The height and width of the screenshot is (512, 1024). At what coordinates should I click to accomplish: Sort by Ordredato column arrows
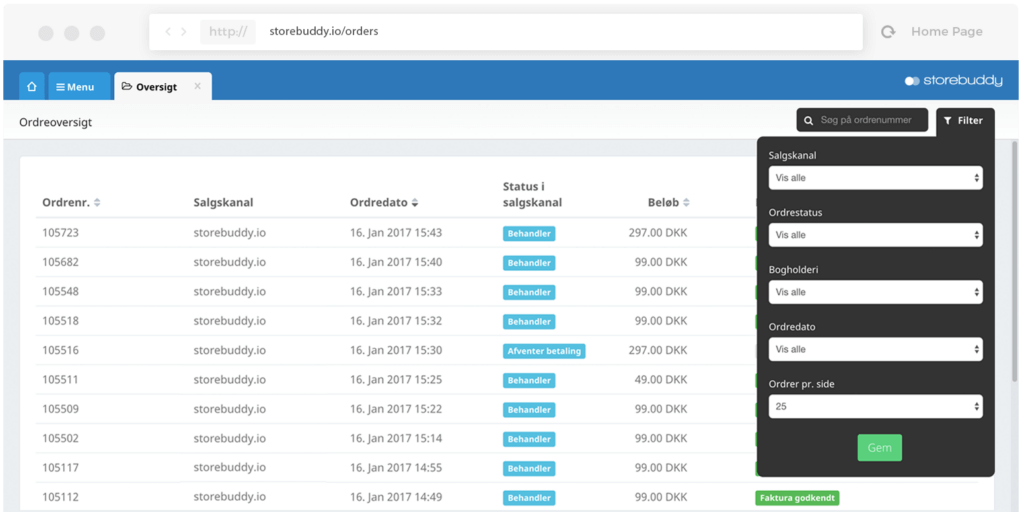[x=415, y=203]
